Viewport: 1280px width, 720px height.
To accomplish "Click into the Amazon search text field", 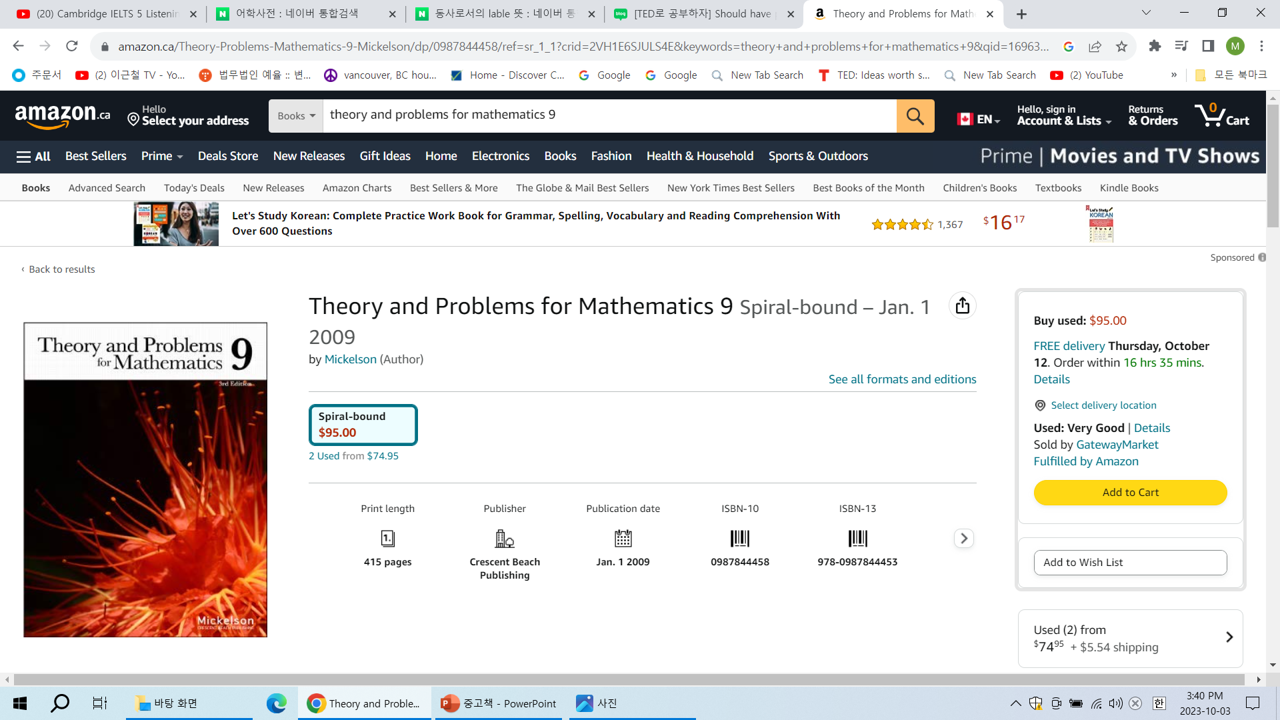I will coord(610,116).
